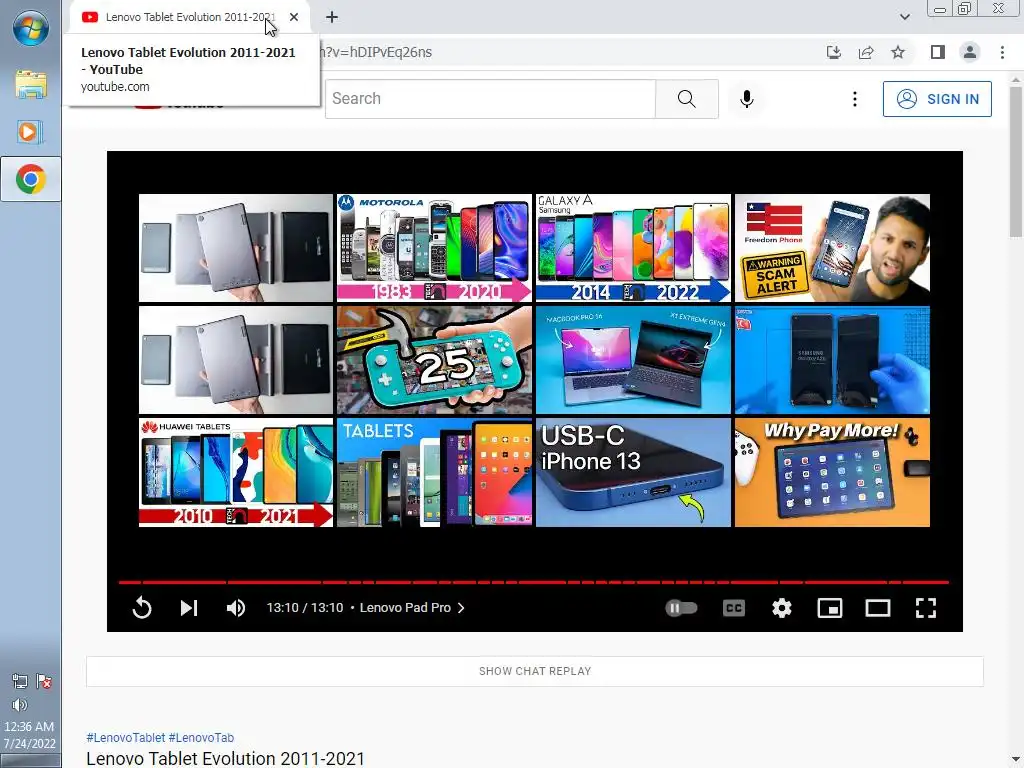Skip to next video in player
Image resolution: width=1024 pixels, height=768 pixels.
[x=189, y=608]
